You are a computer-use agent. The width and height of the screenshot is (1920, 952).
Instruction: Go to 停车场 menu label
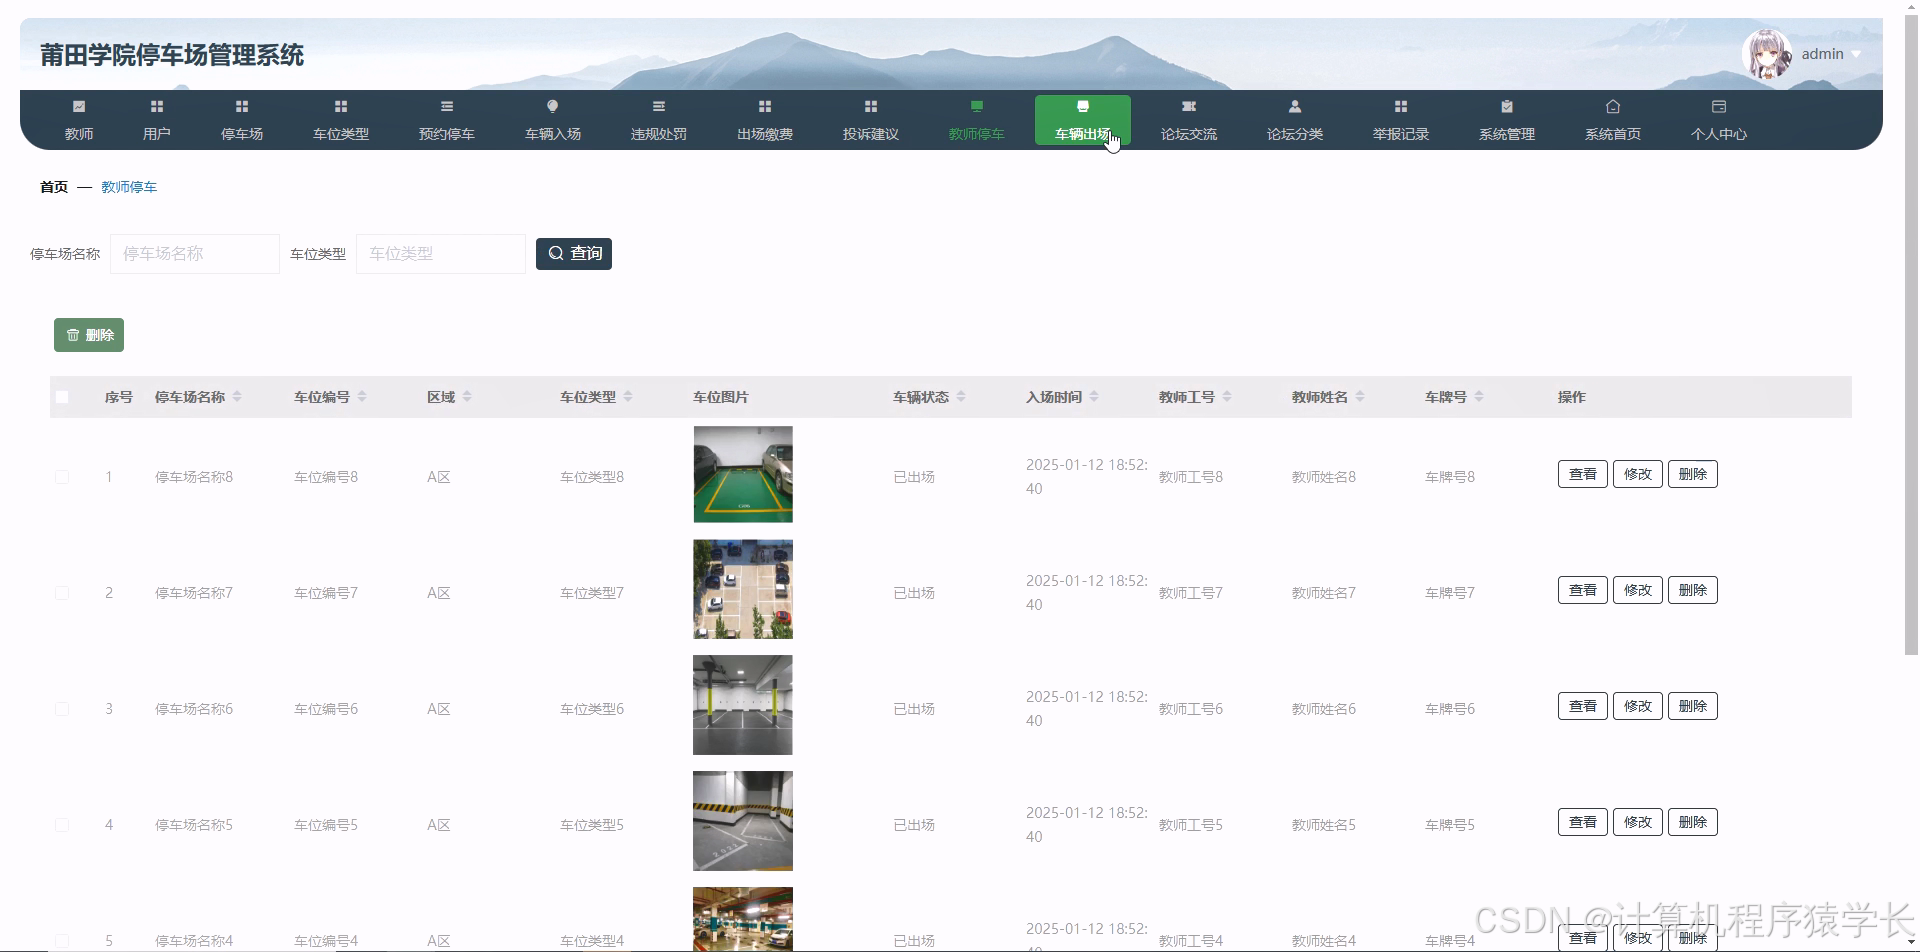coord(242,134)
